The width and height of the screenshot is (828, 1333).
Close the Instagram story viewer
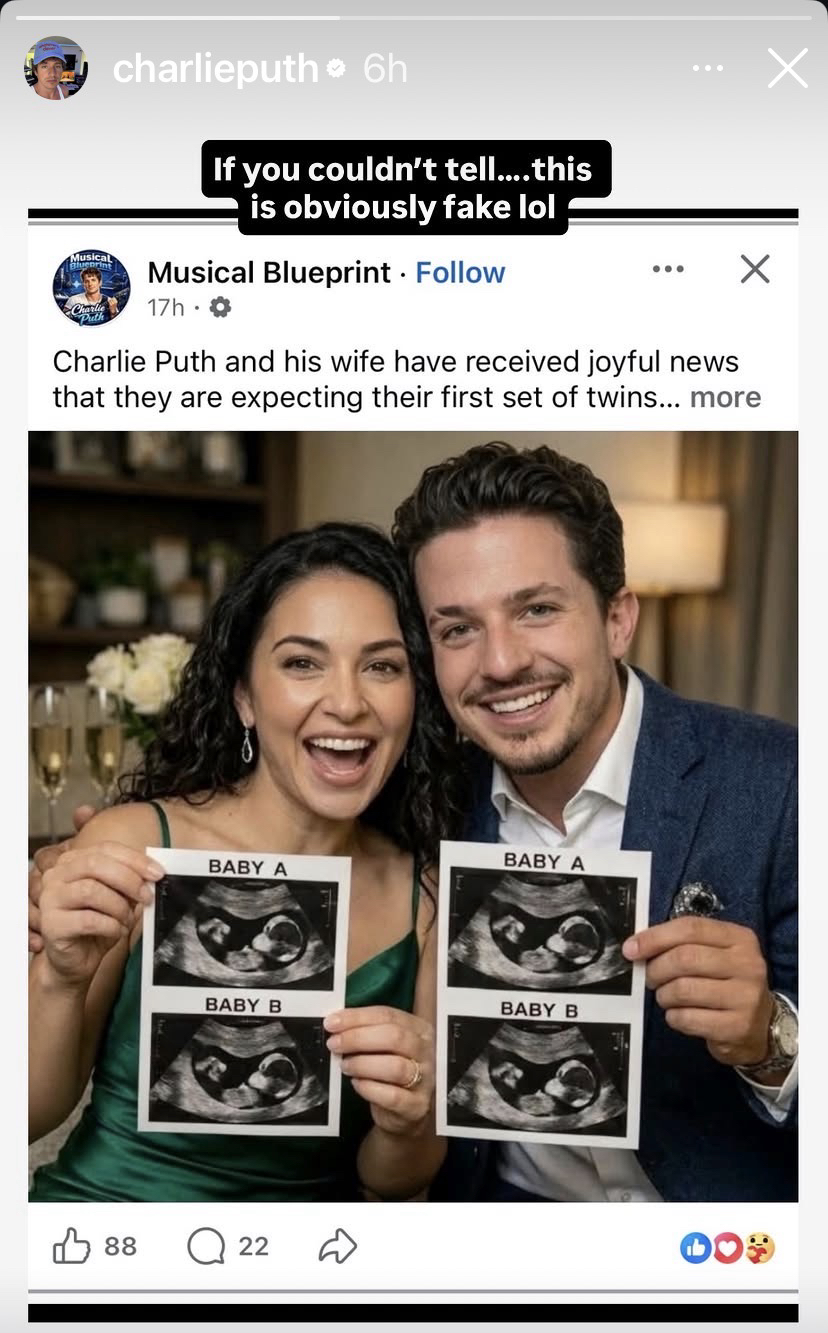[787, 68]
